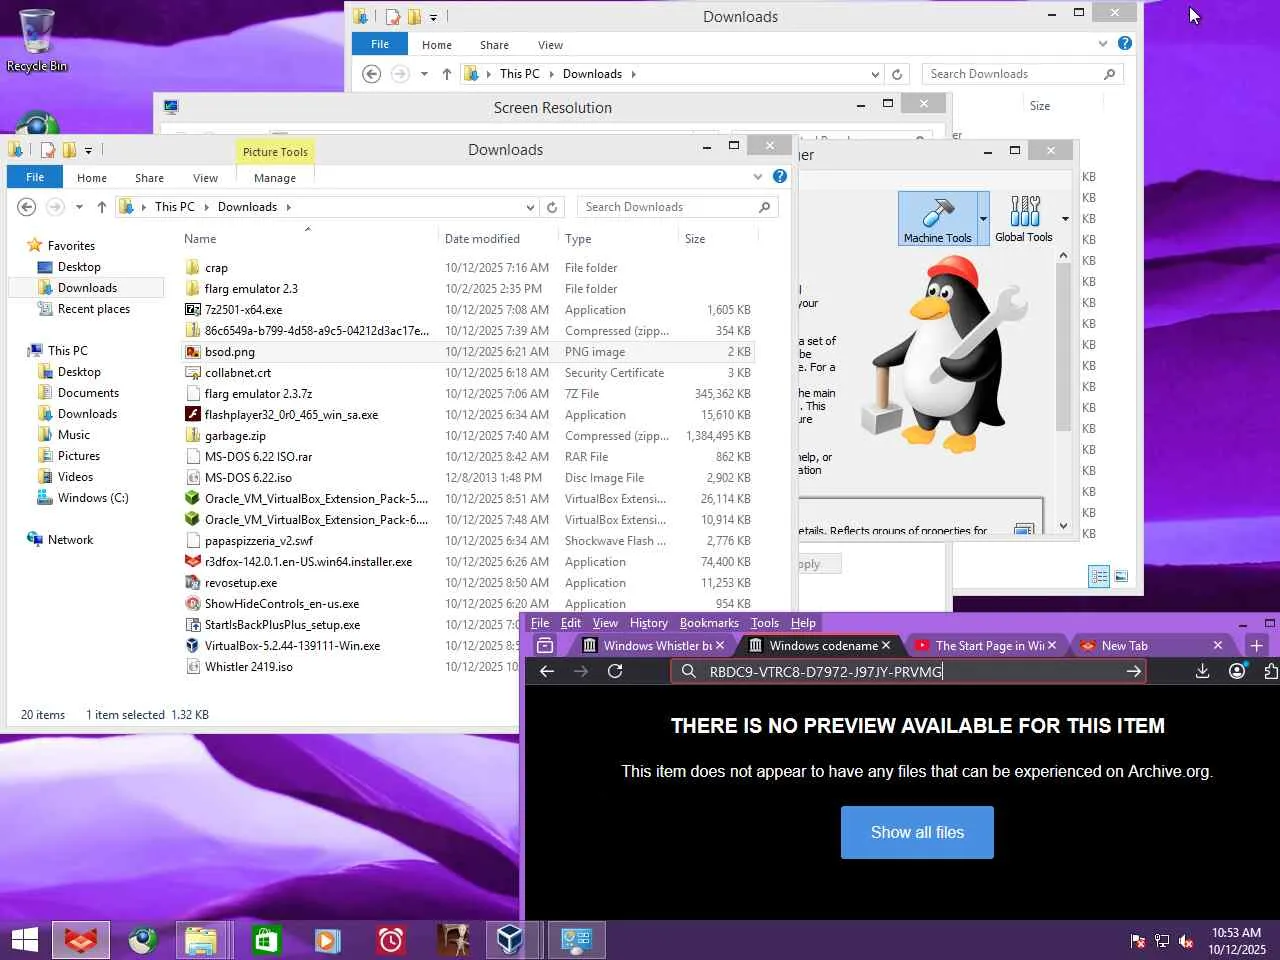Switch to large icons view in rear Downloads window

pyautogui.click(x=1121, y=576)
